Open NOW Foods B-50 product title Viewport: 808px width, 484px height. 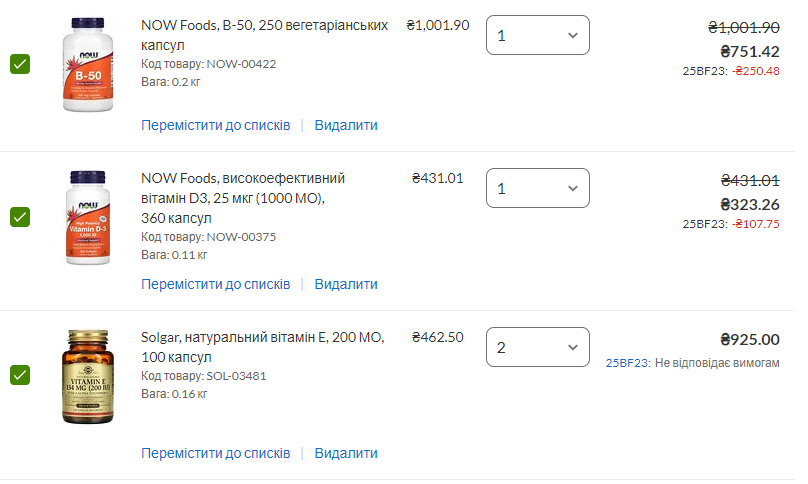coord(264,35)
